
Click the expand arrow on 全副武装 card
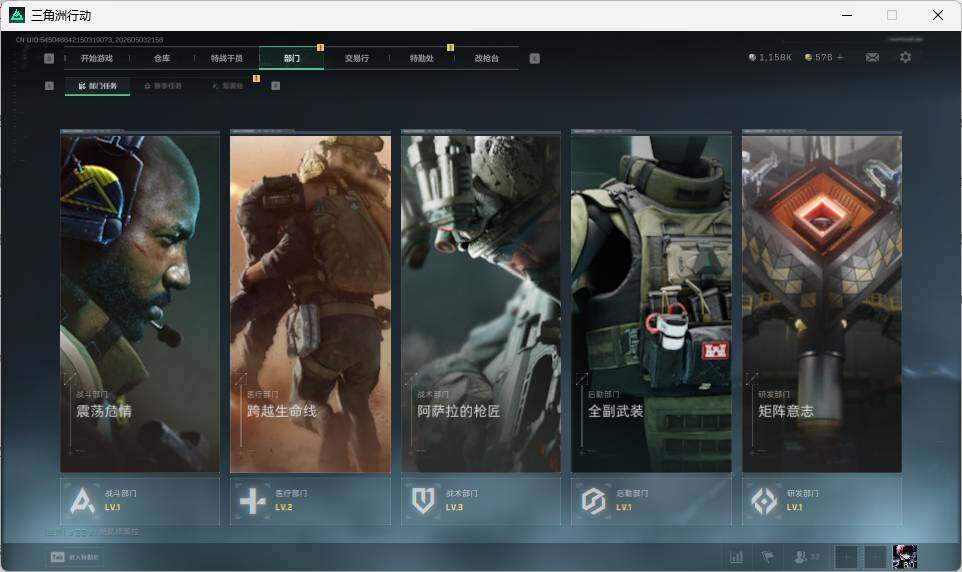pos(582,378)
